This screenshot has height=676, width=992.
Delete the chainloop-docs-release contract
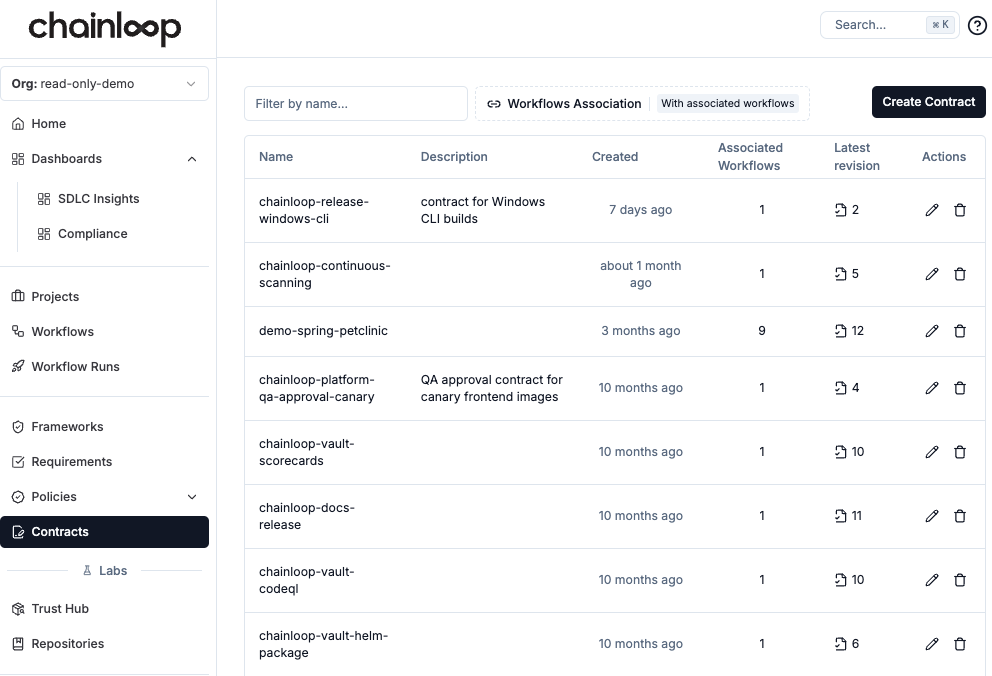pos(960,516)
